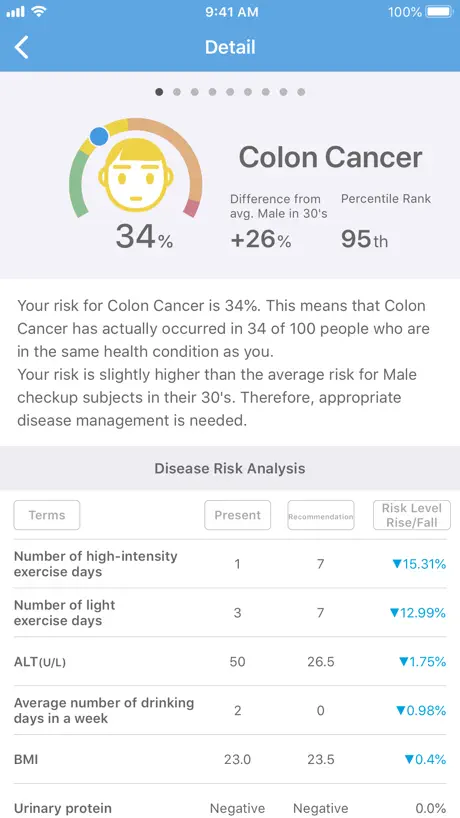
Task: Click the Recommendation column button
Action: (321, 515)
